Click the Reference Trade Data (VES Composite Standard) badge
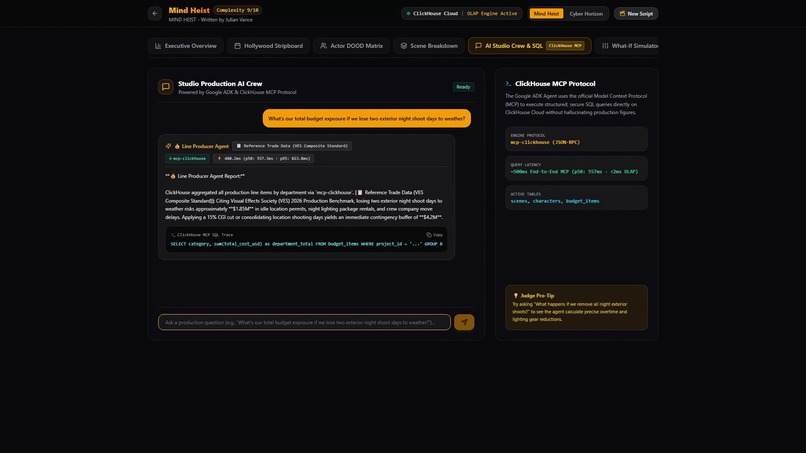This screenshot has width=806, height=453. (292, 146)
